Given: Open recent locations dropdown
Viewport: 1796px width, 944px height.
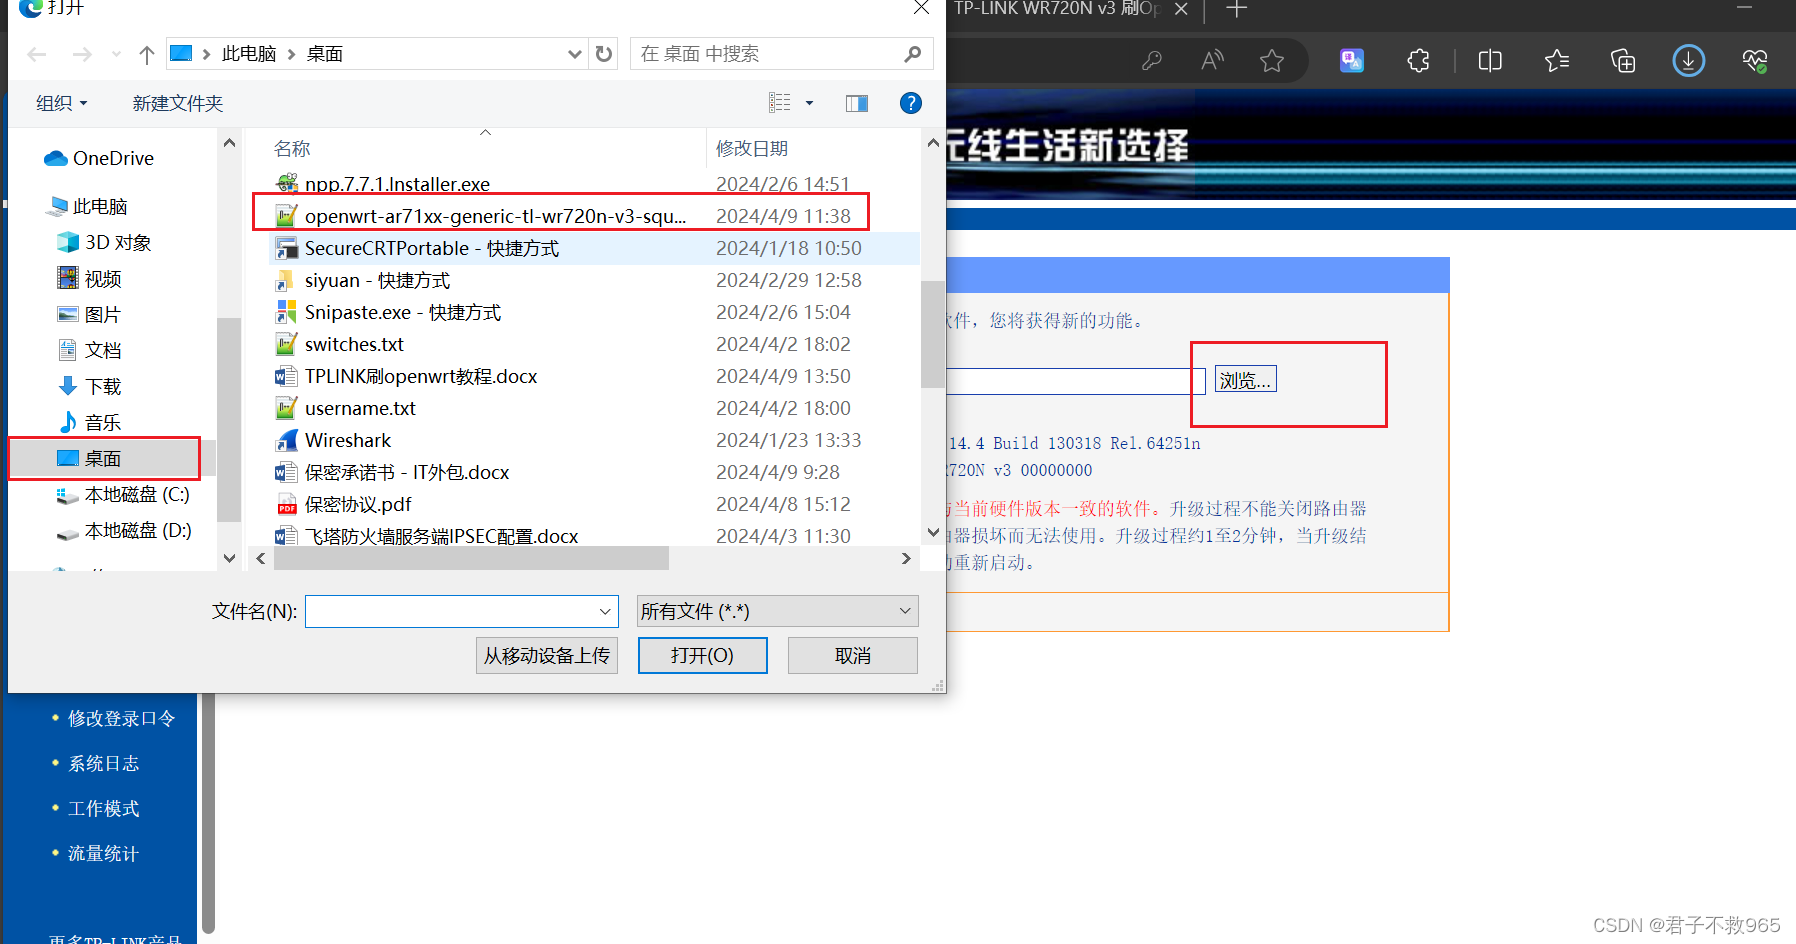Looking at the screenshot, I should tap(116, 54).
